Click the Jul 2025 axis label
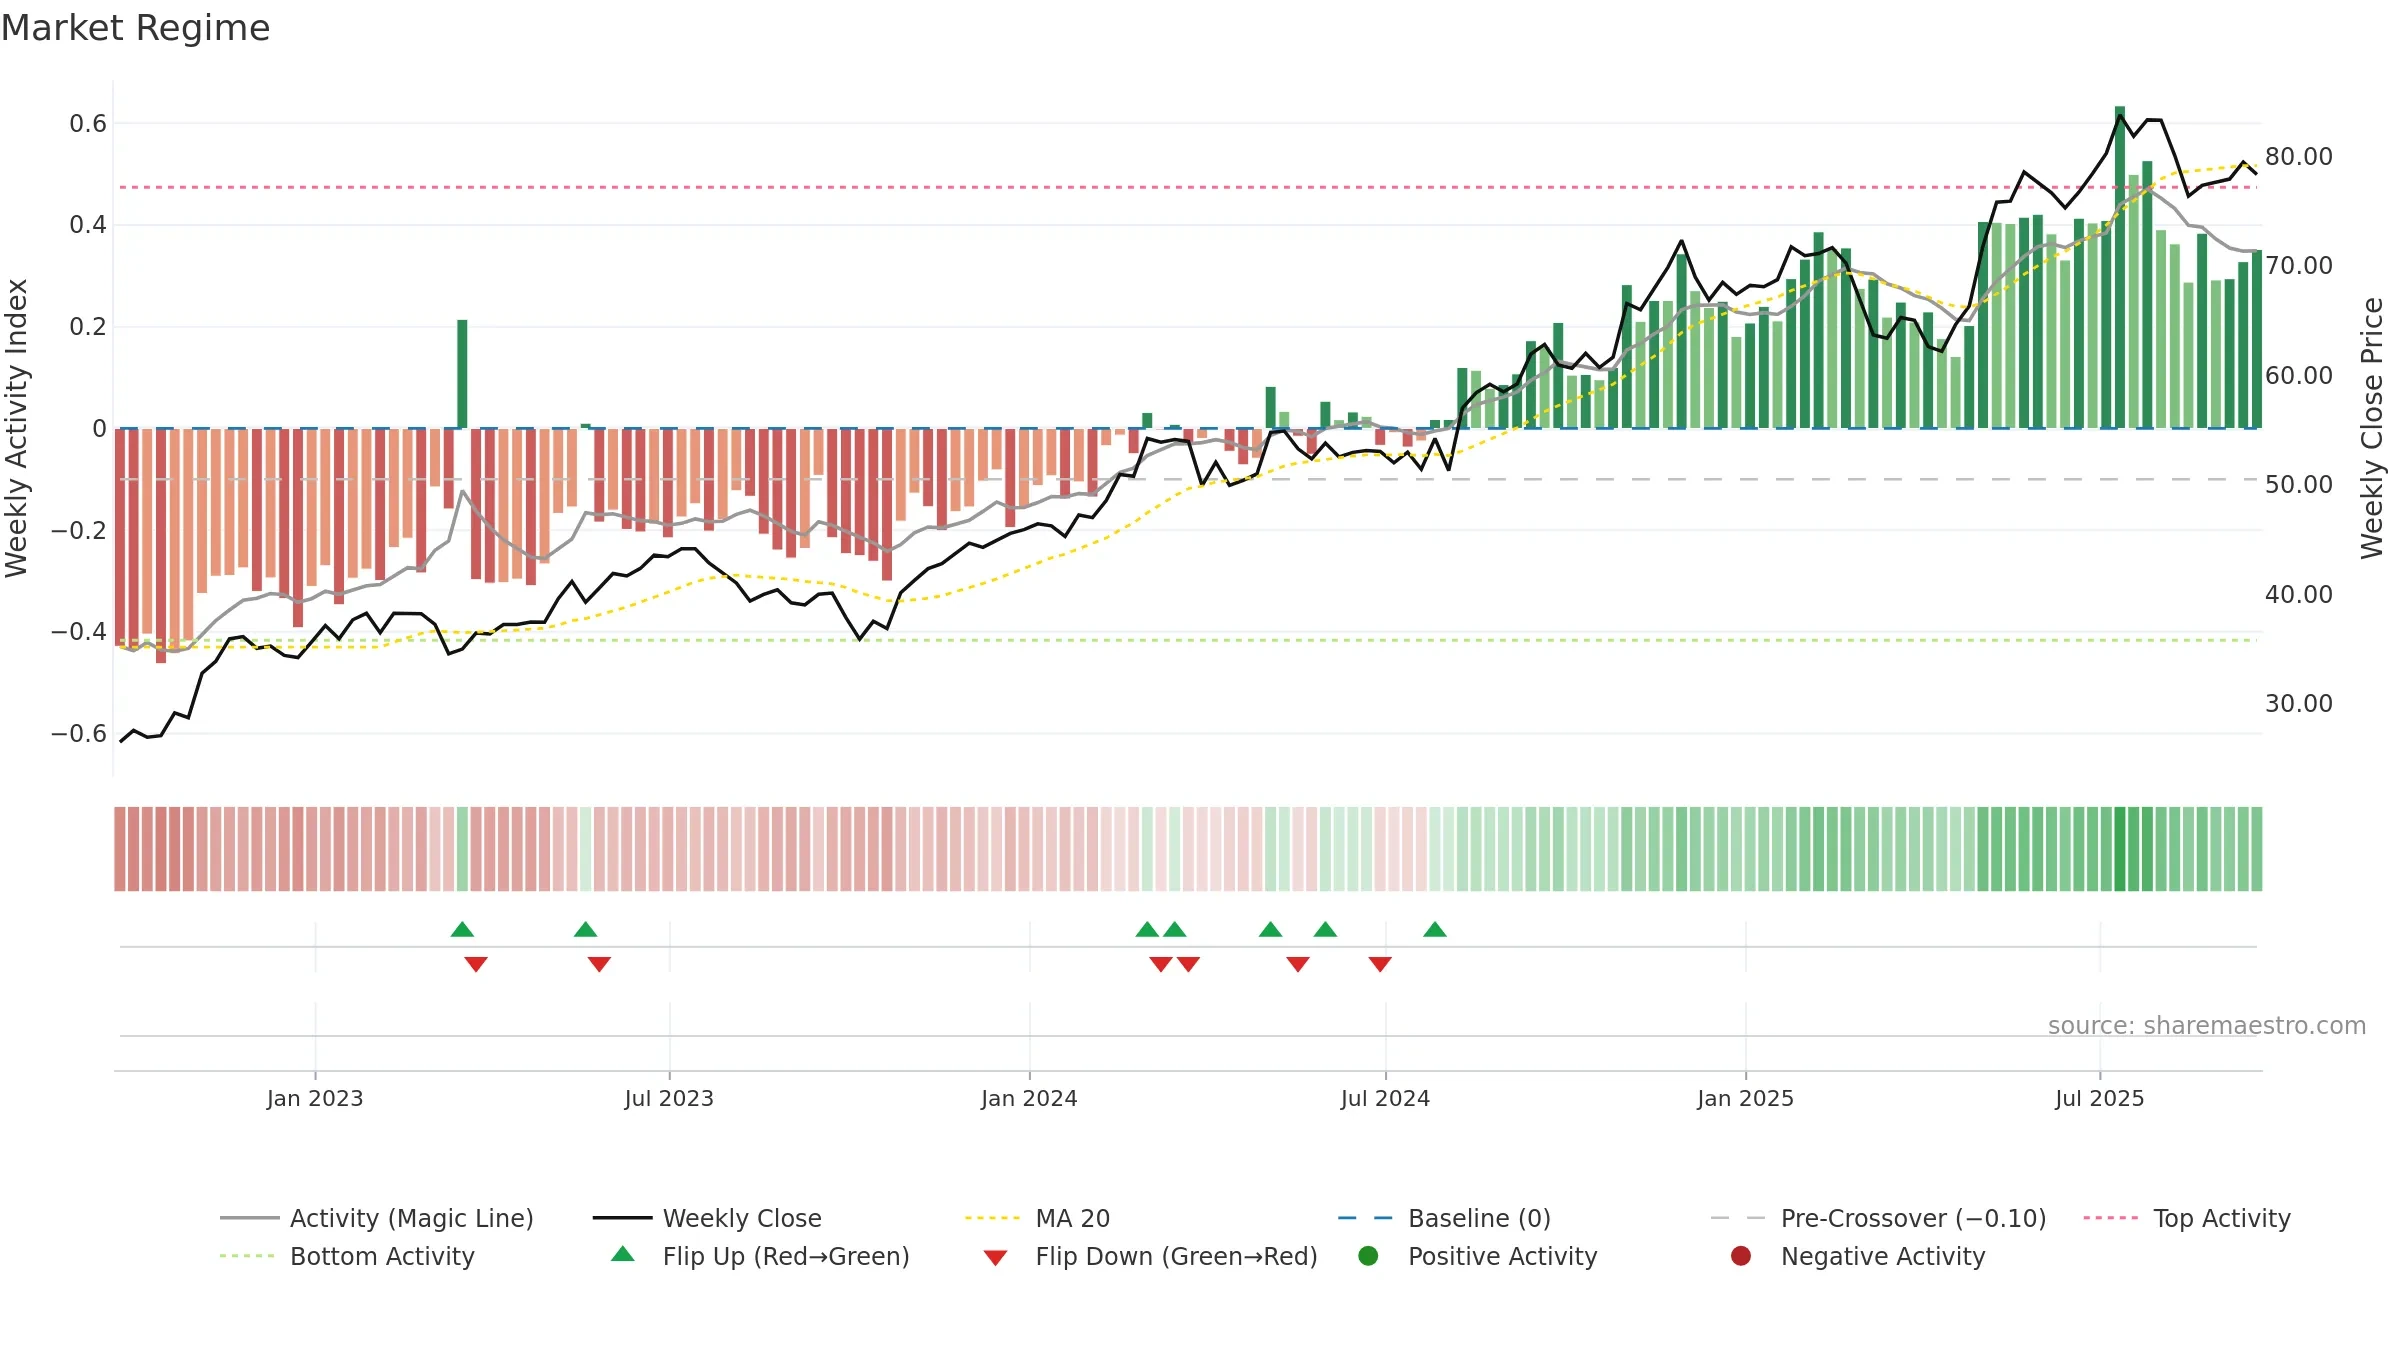The height and width of the screenshot is (1350, 2400). (2100, 1098)
